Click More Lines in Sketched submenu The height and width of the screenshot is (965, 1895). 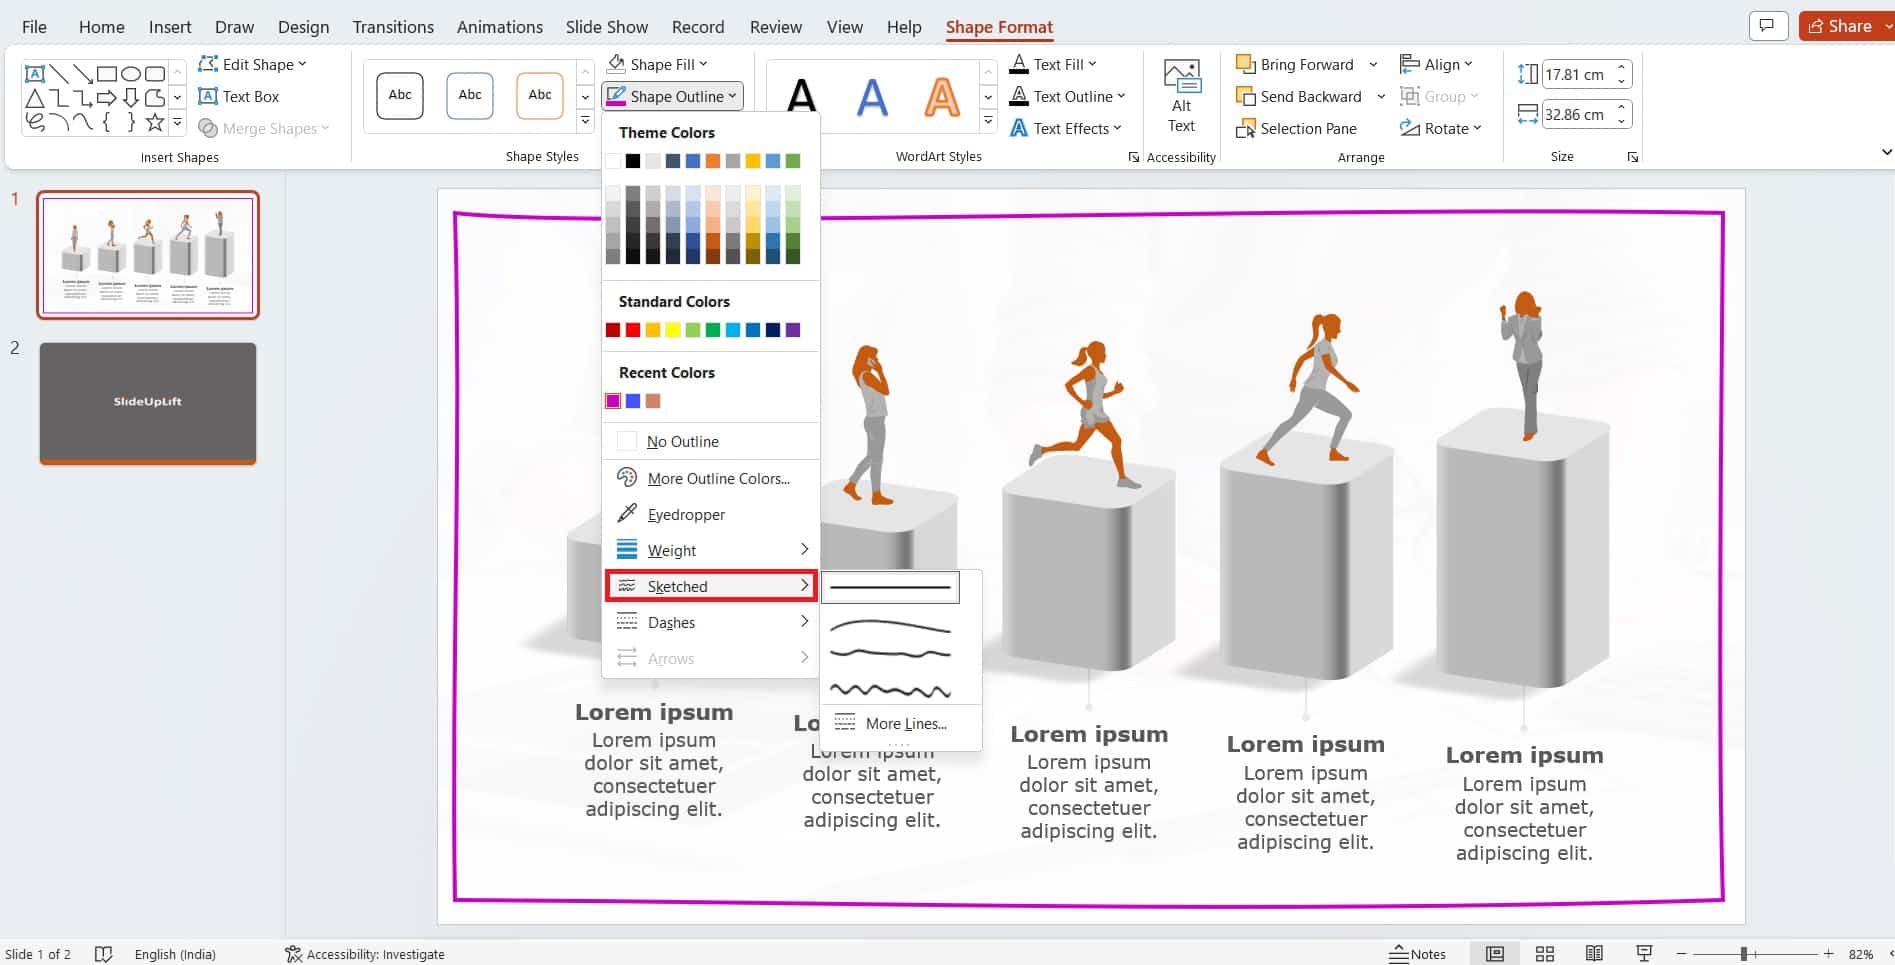pyautogui.click(x=905, y=723)
